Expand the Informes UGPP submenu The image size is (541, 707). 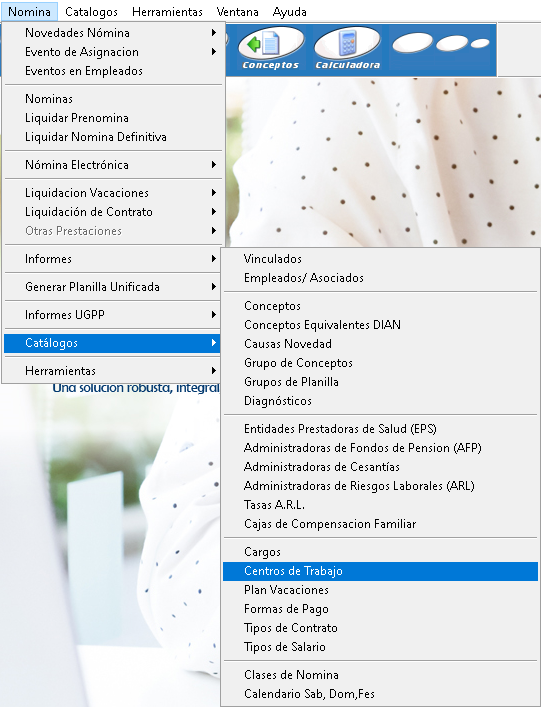coord(112,315)
